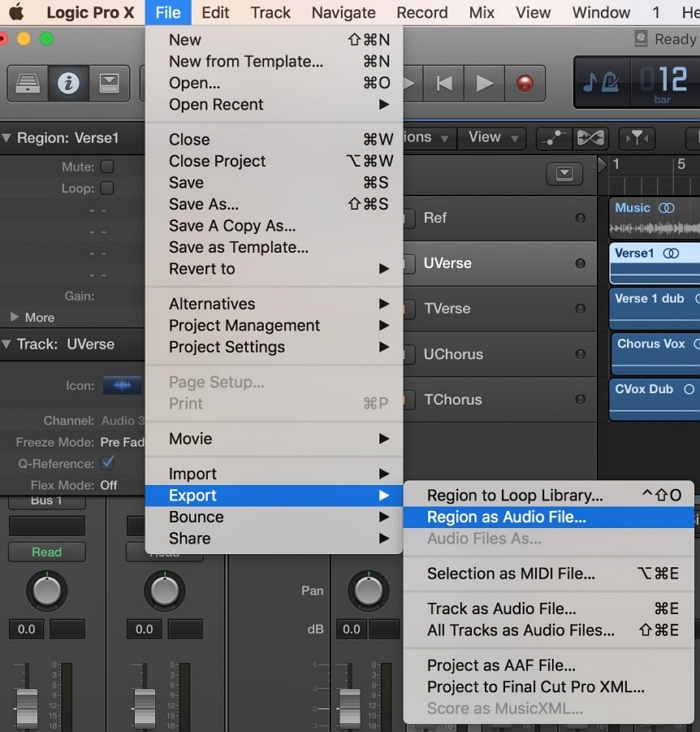Open the View dropdown in tracks area
700x732 pixels.
(493, 137)
